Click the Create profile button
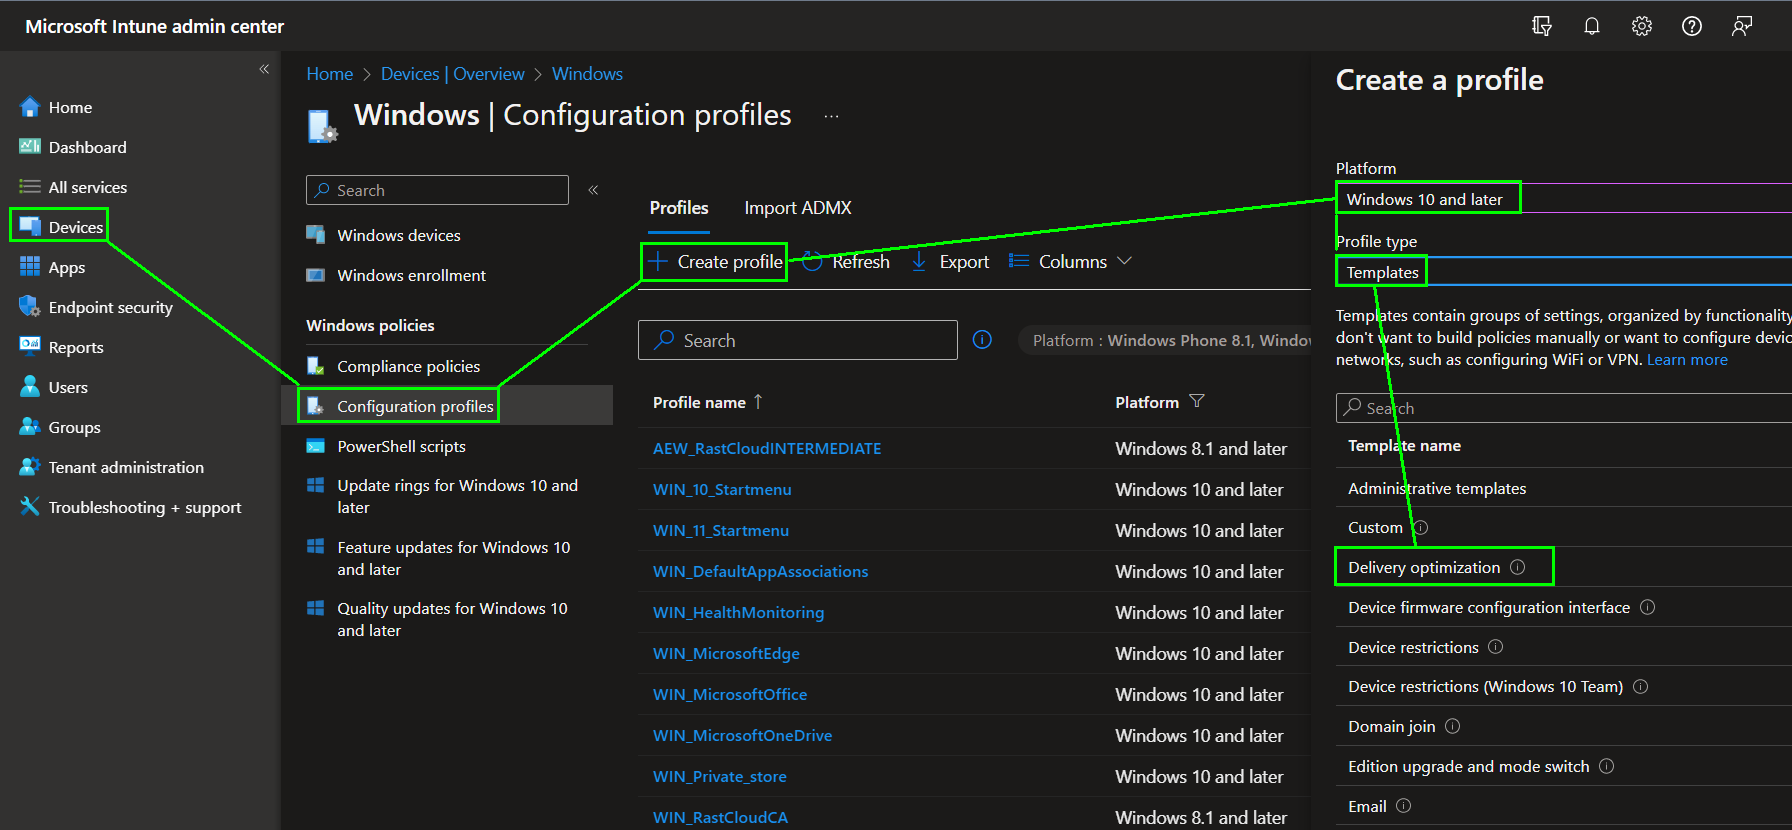Screen dimensions: 1792x830 [714, 262]
